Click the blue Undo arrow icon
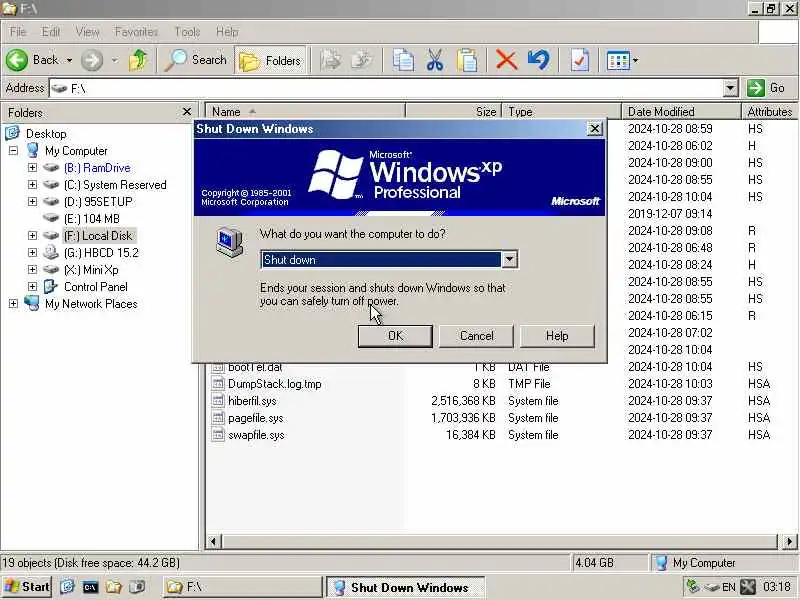This screenshot has height=600, width=800. pos(538,60)
